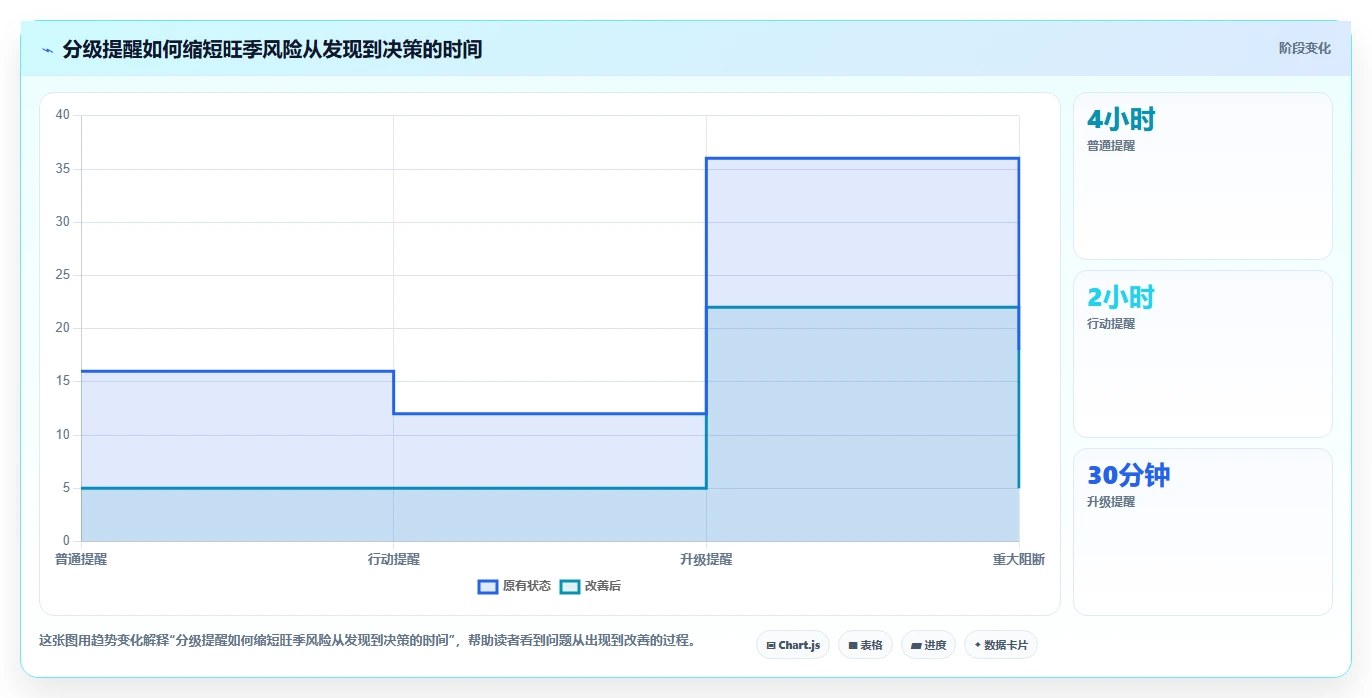Screen dimensions: 1372x698
Task: Click the 表格 chip's small icon
Action: (853, 646)
